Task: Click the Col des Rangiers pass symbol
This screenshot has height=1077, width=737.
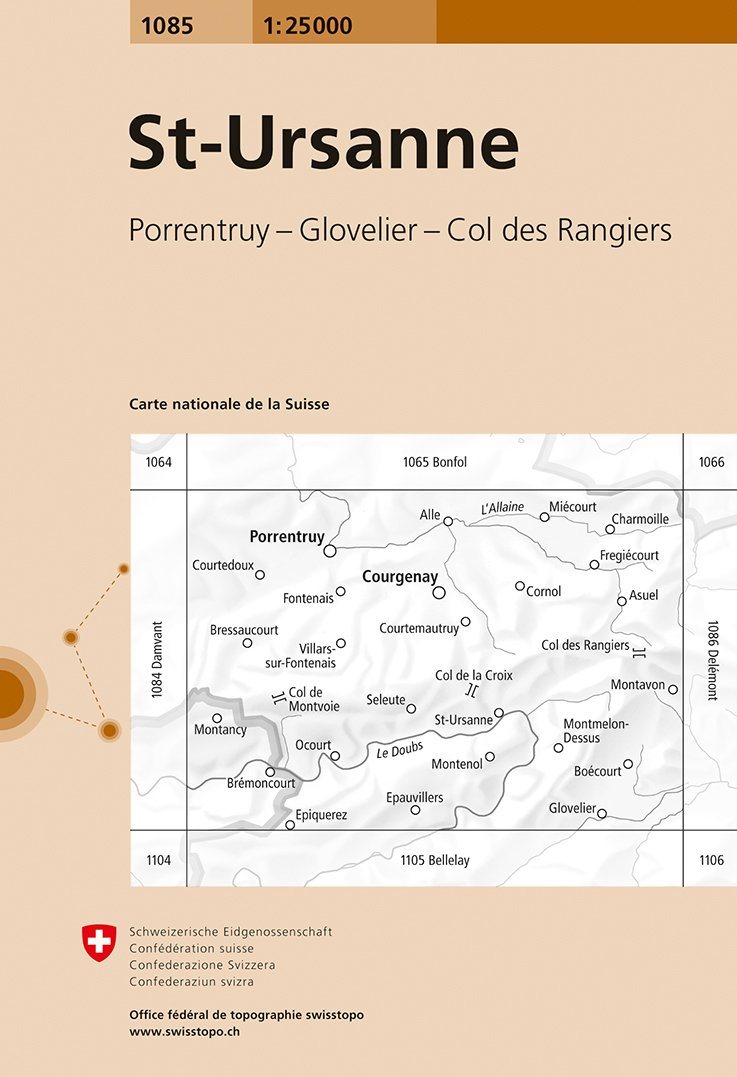Action: [x=639, y=652]
